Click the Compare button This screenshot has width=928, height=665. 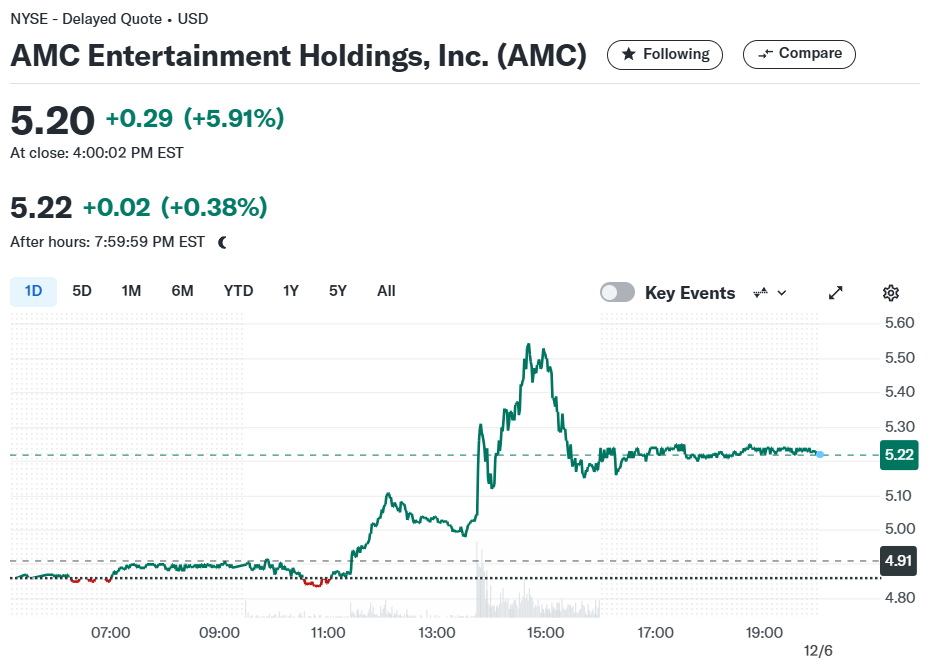click(799, 54)
